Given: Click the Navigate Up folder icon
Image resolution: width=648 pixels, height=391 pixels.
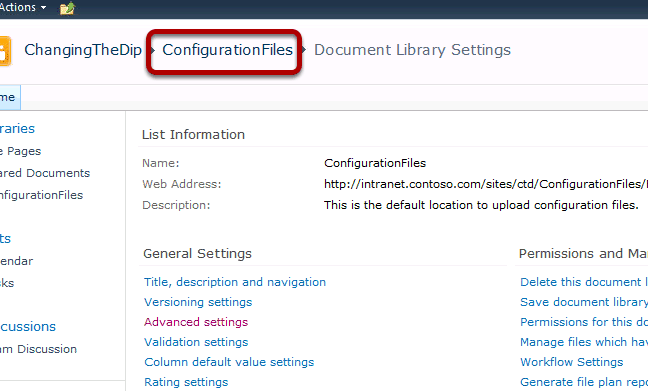Looking at the screenshot, I should point(67,8).
